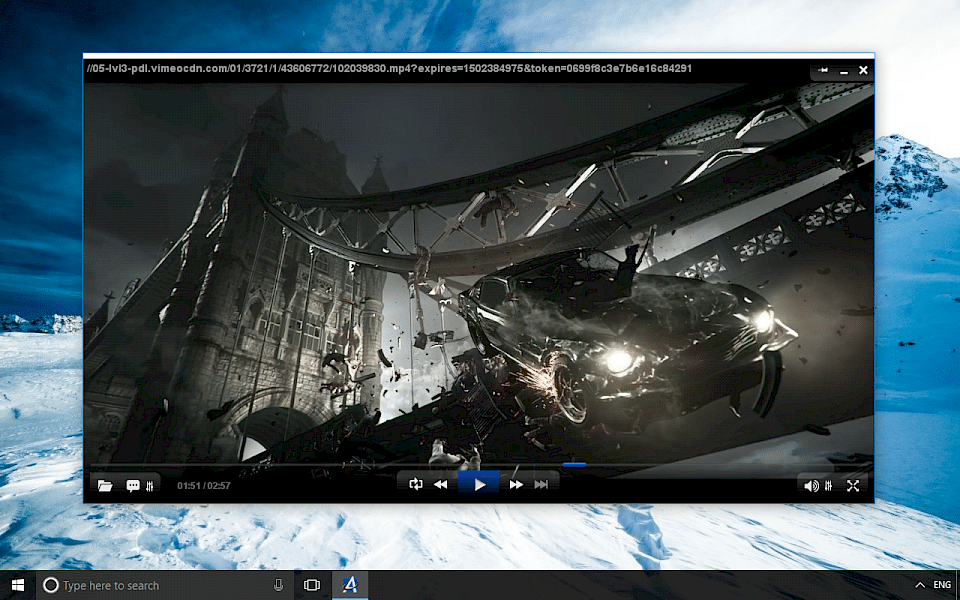Change ENG input language indicator
This screenshot has width=960, height=600.
(x=942, y=585)
